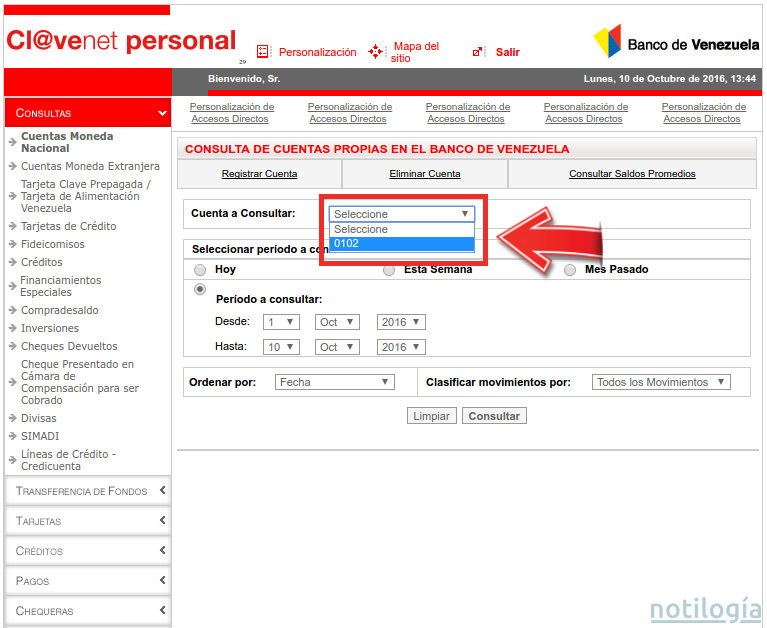Image resolution: width=767 pixels, height=628 pixels.
Task: Select the Esta Semana radio button
Action: coord(389,270)
